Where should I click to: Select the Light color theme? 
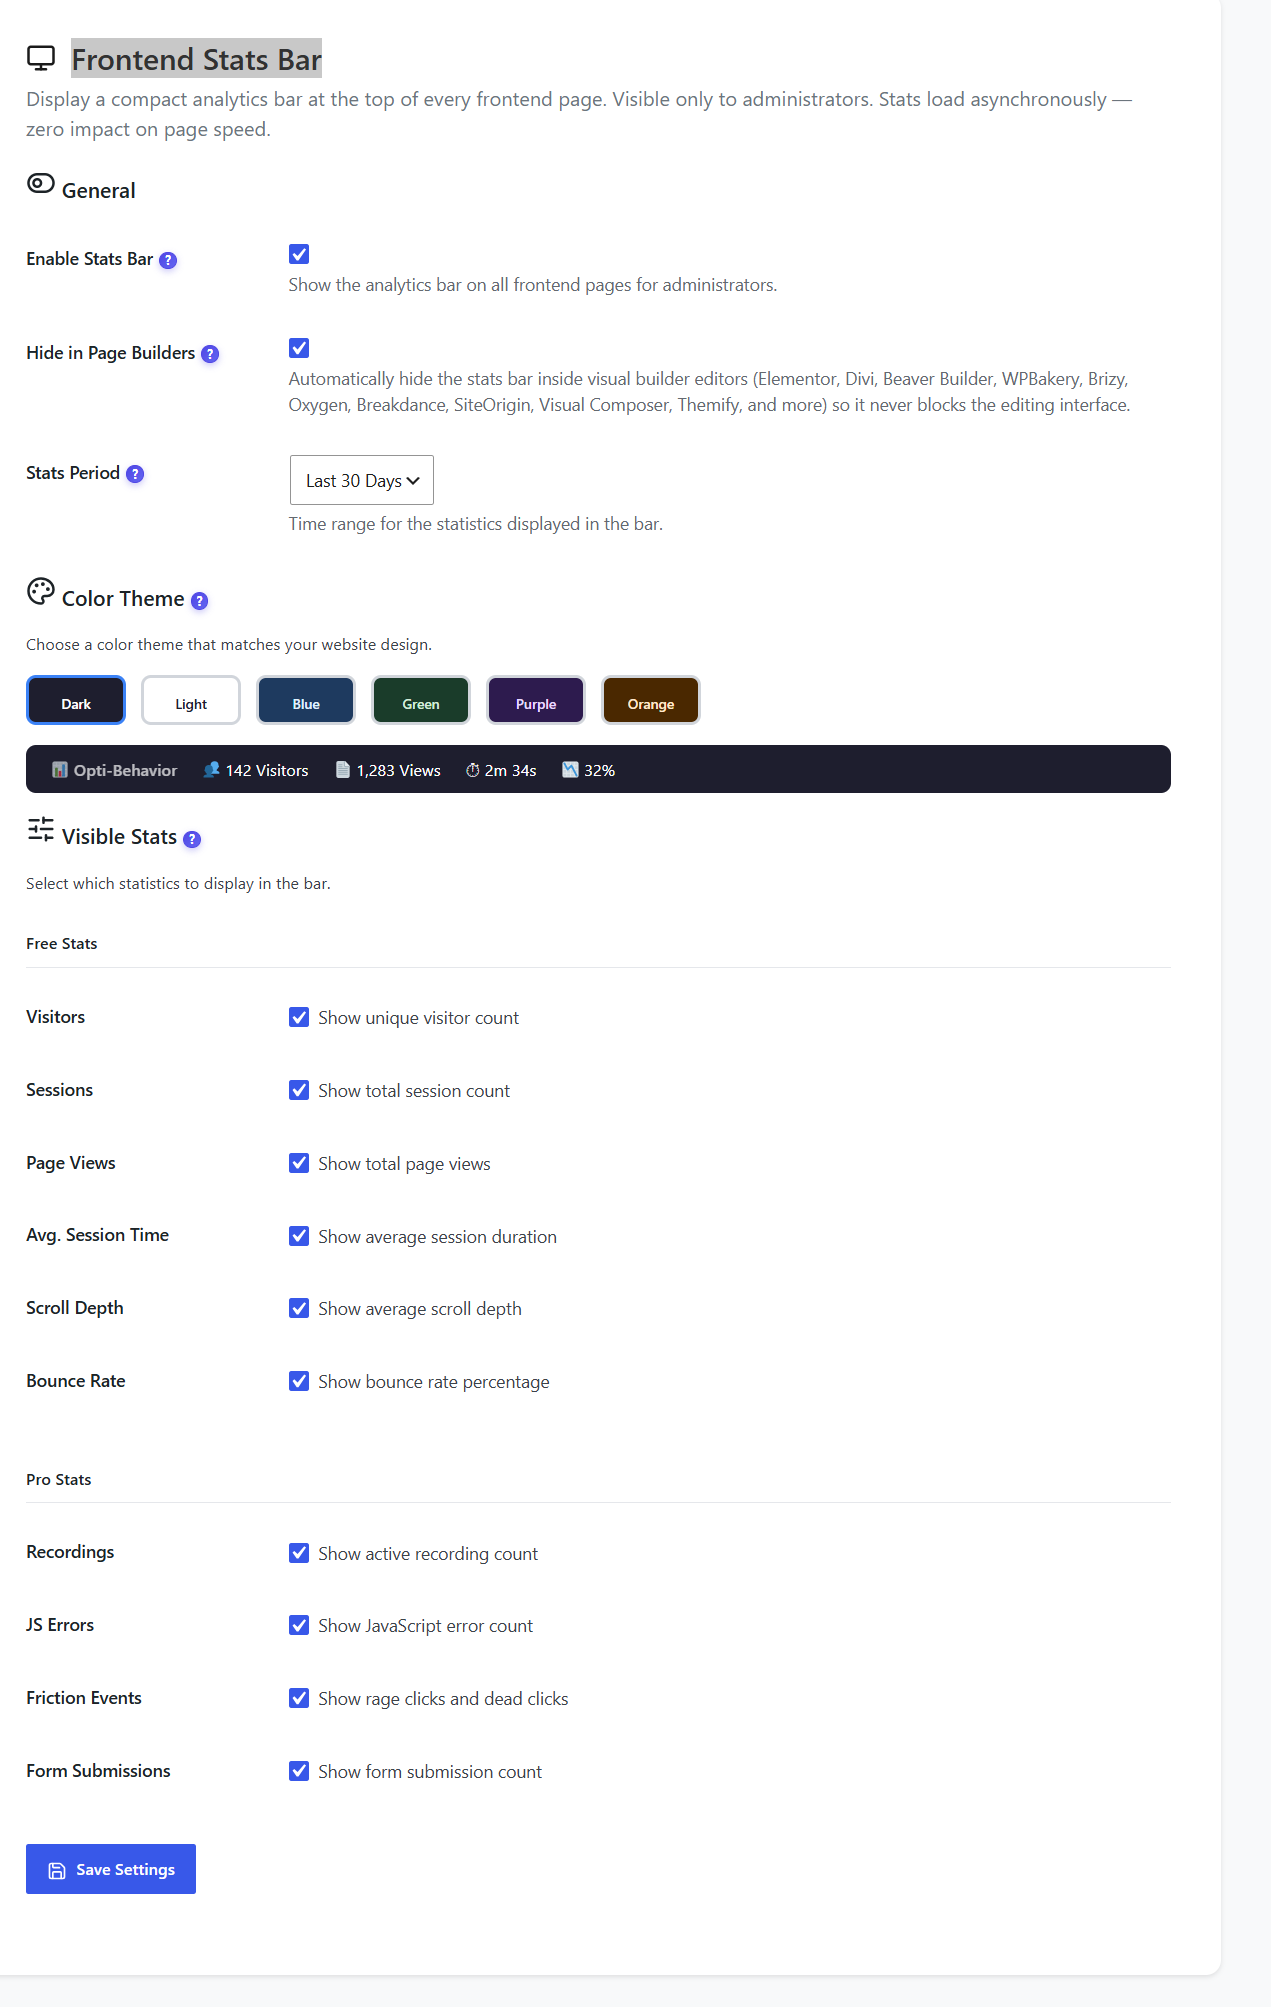click(191, 700)
